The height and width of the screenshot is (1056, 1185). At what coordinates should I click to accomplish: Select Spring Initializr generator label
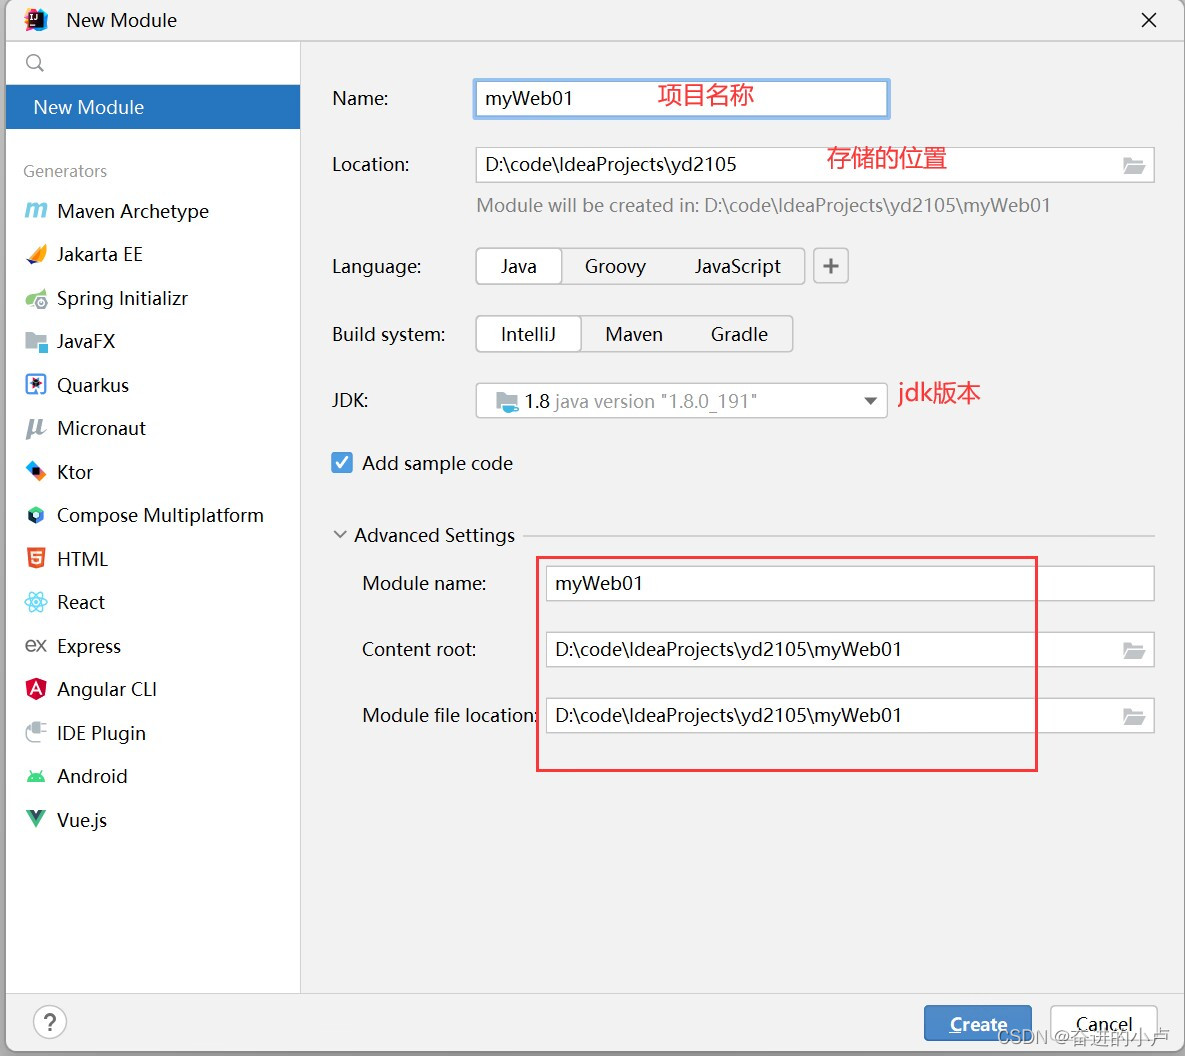coord(122,299)
